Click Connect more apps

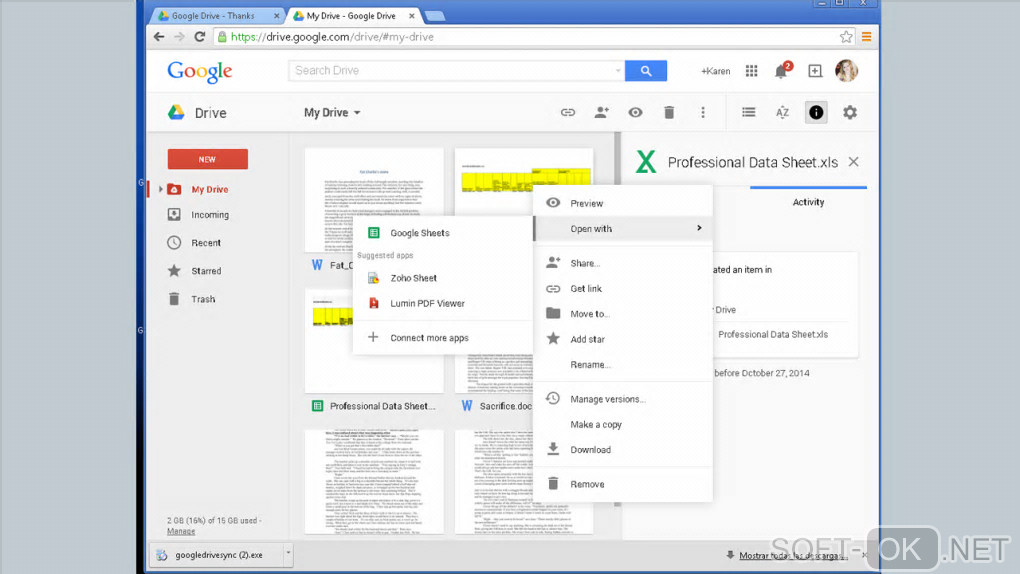pyautogui.click(x=442, y=338)
